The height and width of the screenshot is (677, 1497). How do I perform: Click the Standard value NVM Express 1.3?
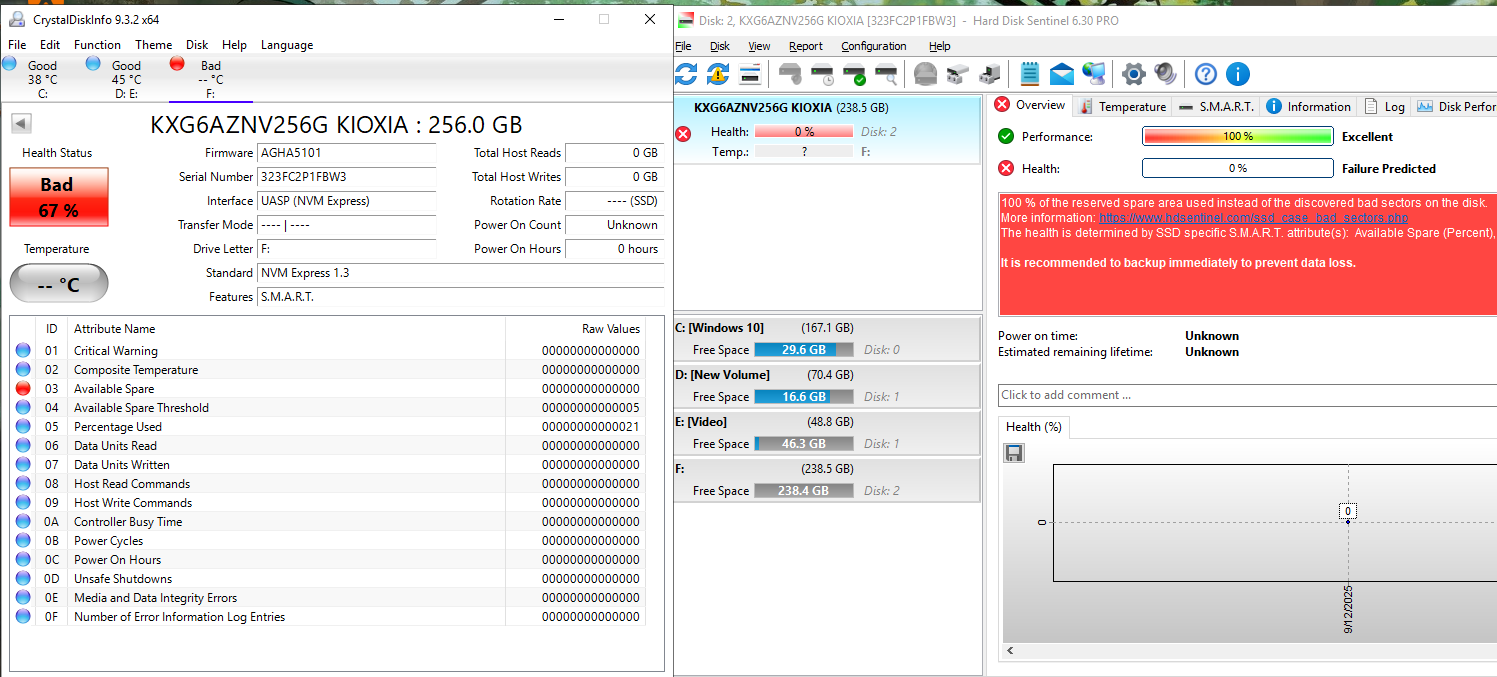pos(461,273)
